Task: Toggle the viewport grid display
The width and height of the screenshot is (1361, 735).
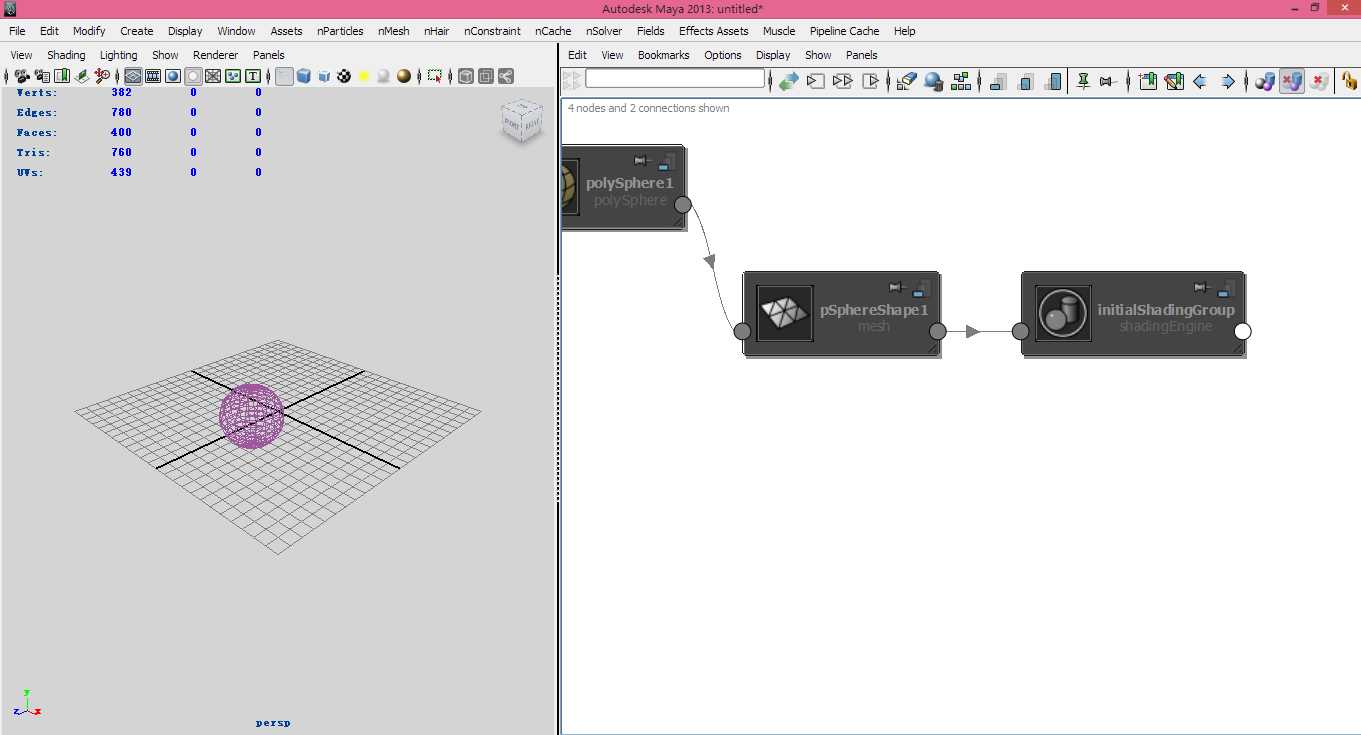Action: 133,76
